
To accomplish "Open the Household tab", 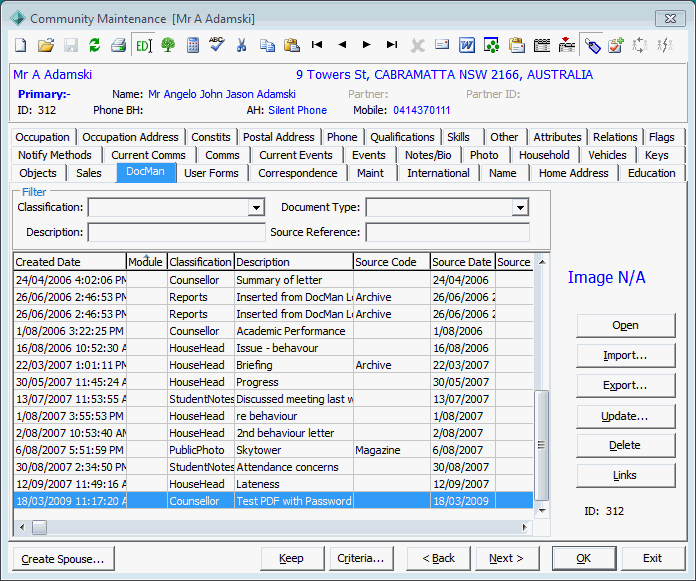I will point(544,155).
